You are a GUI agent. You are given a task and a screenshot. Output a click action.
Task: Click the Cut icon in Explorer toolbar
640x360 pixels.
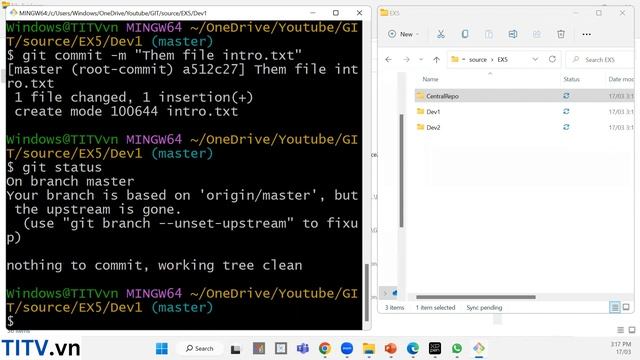click(x=440, y=34)
